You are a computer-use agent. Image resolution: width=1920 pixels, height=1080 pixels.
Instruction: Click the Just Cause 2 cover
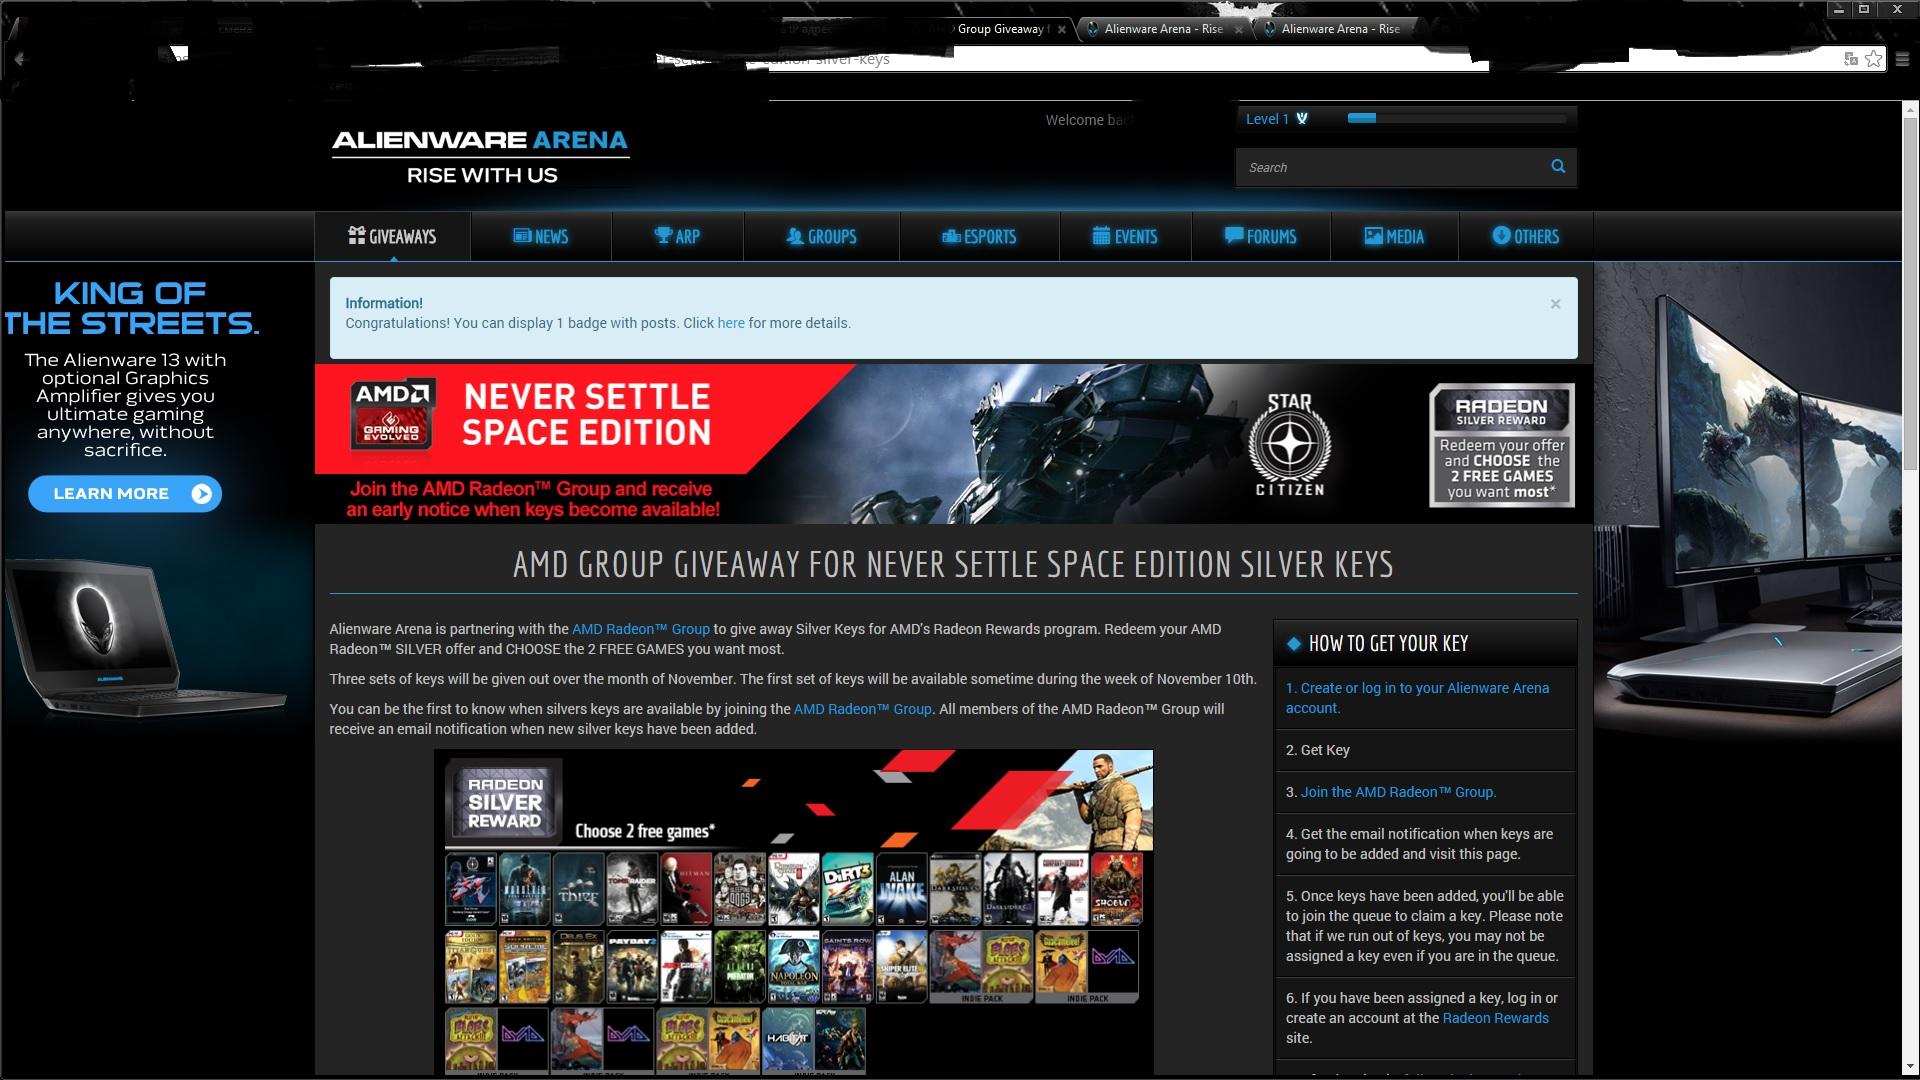pos(686,967)
